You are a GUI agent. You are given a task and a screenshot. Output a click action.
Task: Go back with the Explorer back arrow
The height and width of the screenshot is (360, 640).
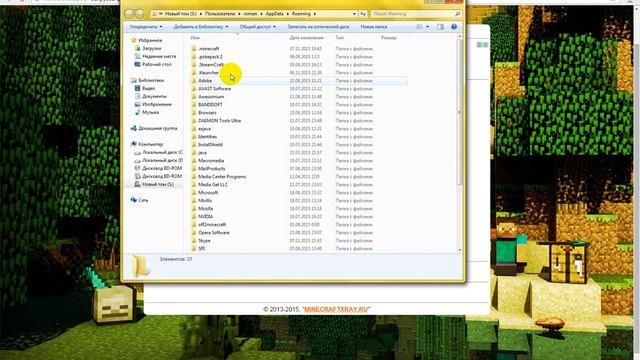[x=129, y=14]
